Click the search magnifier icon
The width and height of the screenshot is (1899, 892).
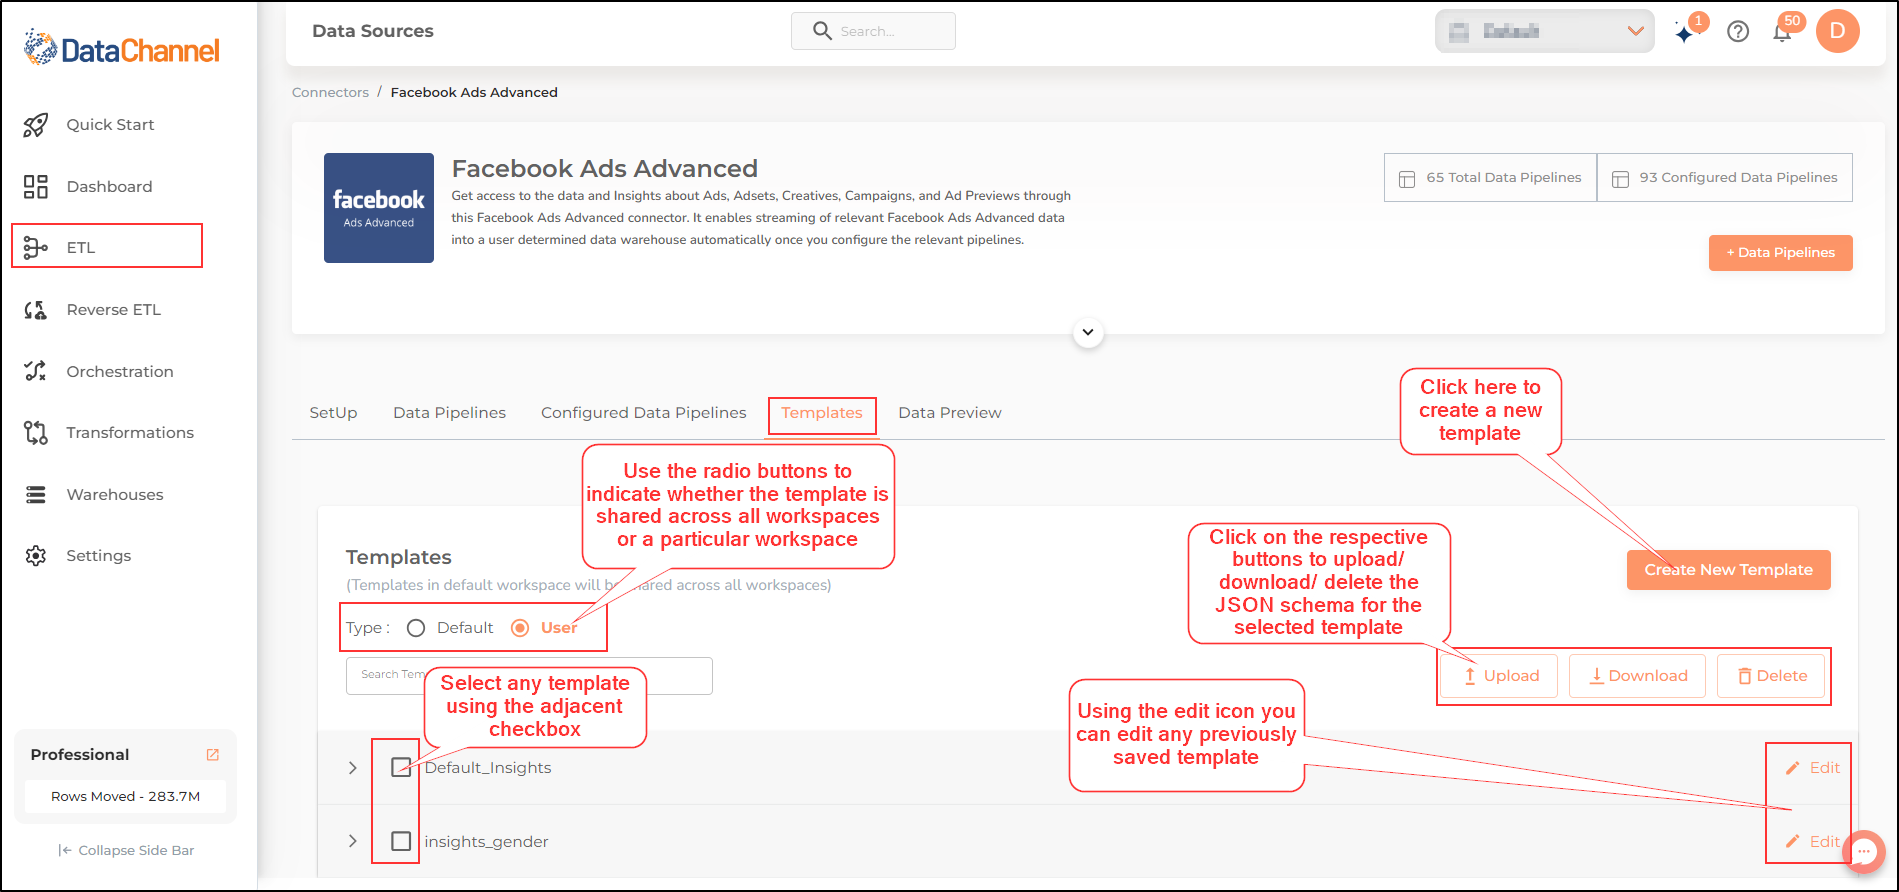click(822, 31)
